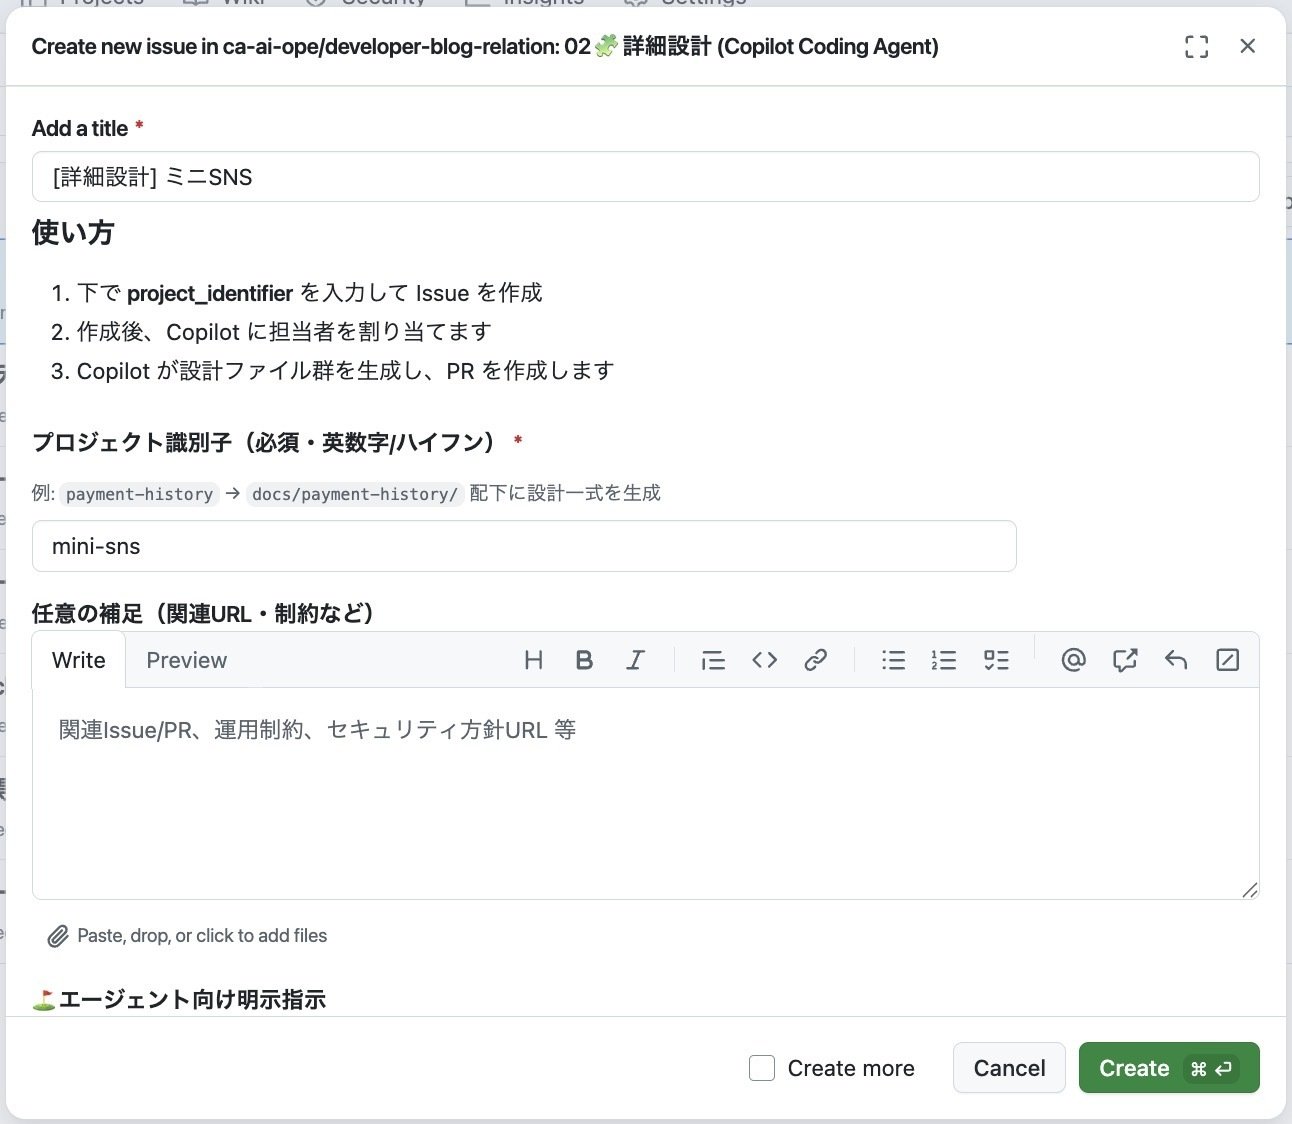Open the slash commands menu
The width and height of the screenshot is (1292, 1124).
point(1228,660)
